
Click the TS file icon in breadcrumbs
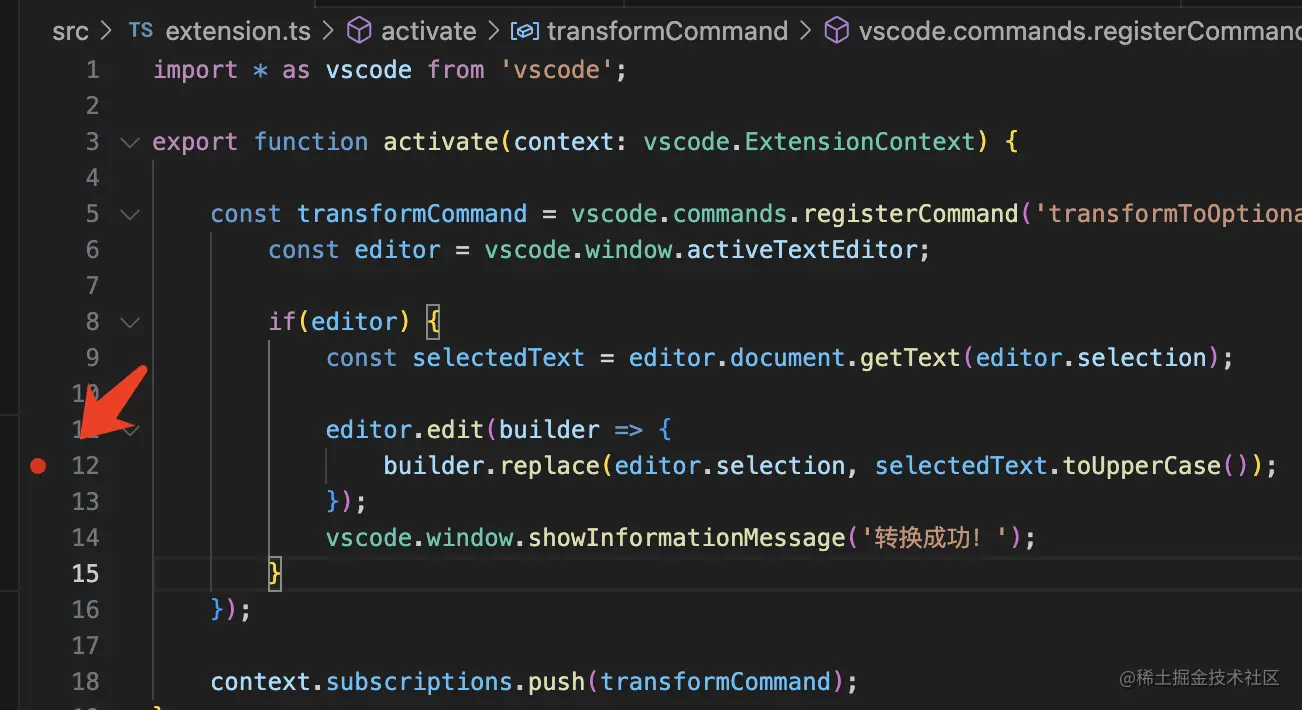click(141, 31)
